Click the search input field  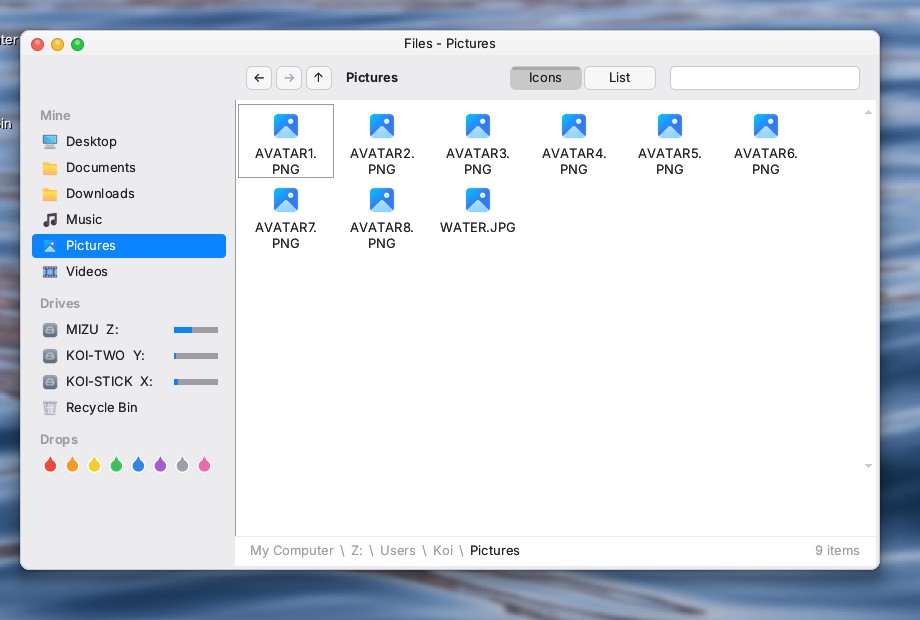[765, 78]
